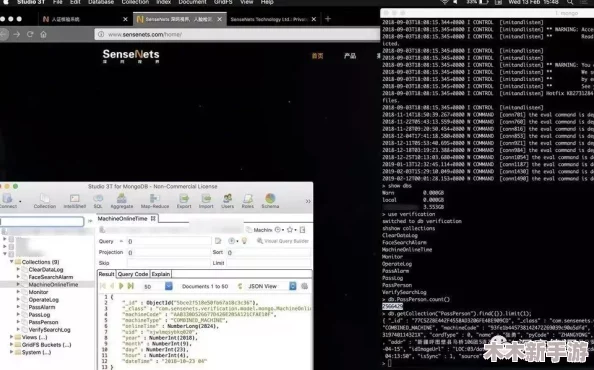Open a new browser tab
The height and width of the screenshot is (370, 594).
328,19
